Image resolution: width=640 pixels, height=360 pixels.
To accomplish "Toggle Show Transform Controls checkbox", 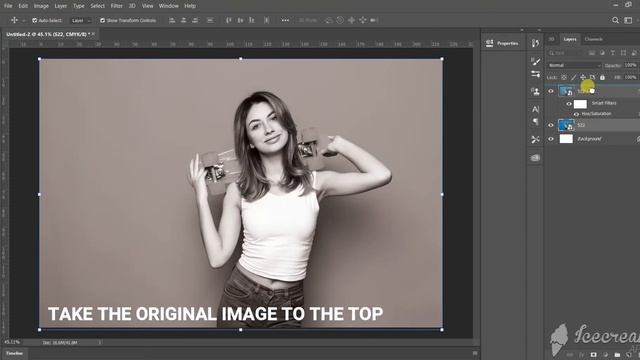I will [x=102, y=20].
